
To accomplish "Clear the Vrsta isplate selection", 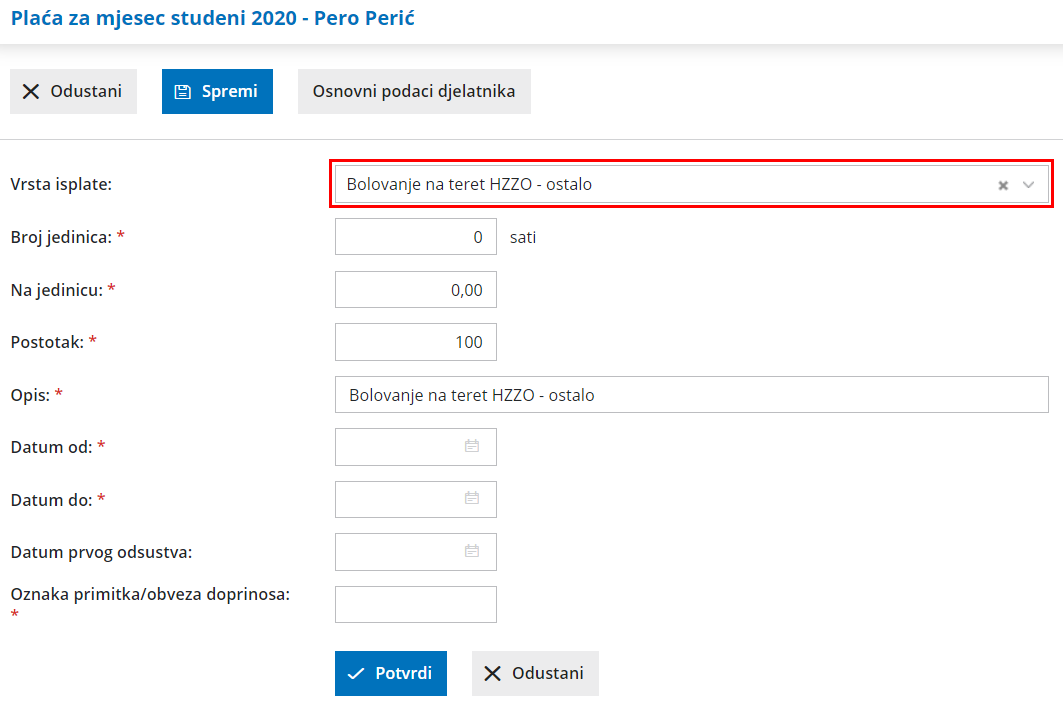I will tap(1003, 185).
